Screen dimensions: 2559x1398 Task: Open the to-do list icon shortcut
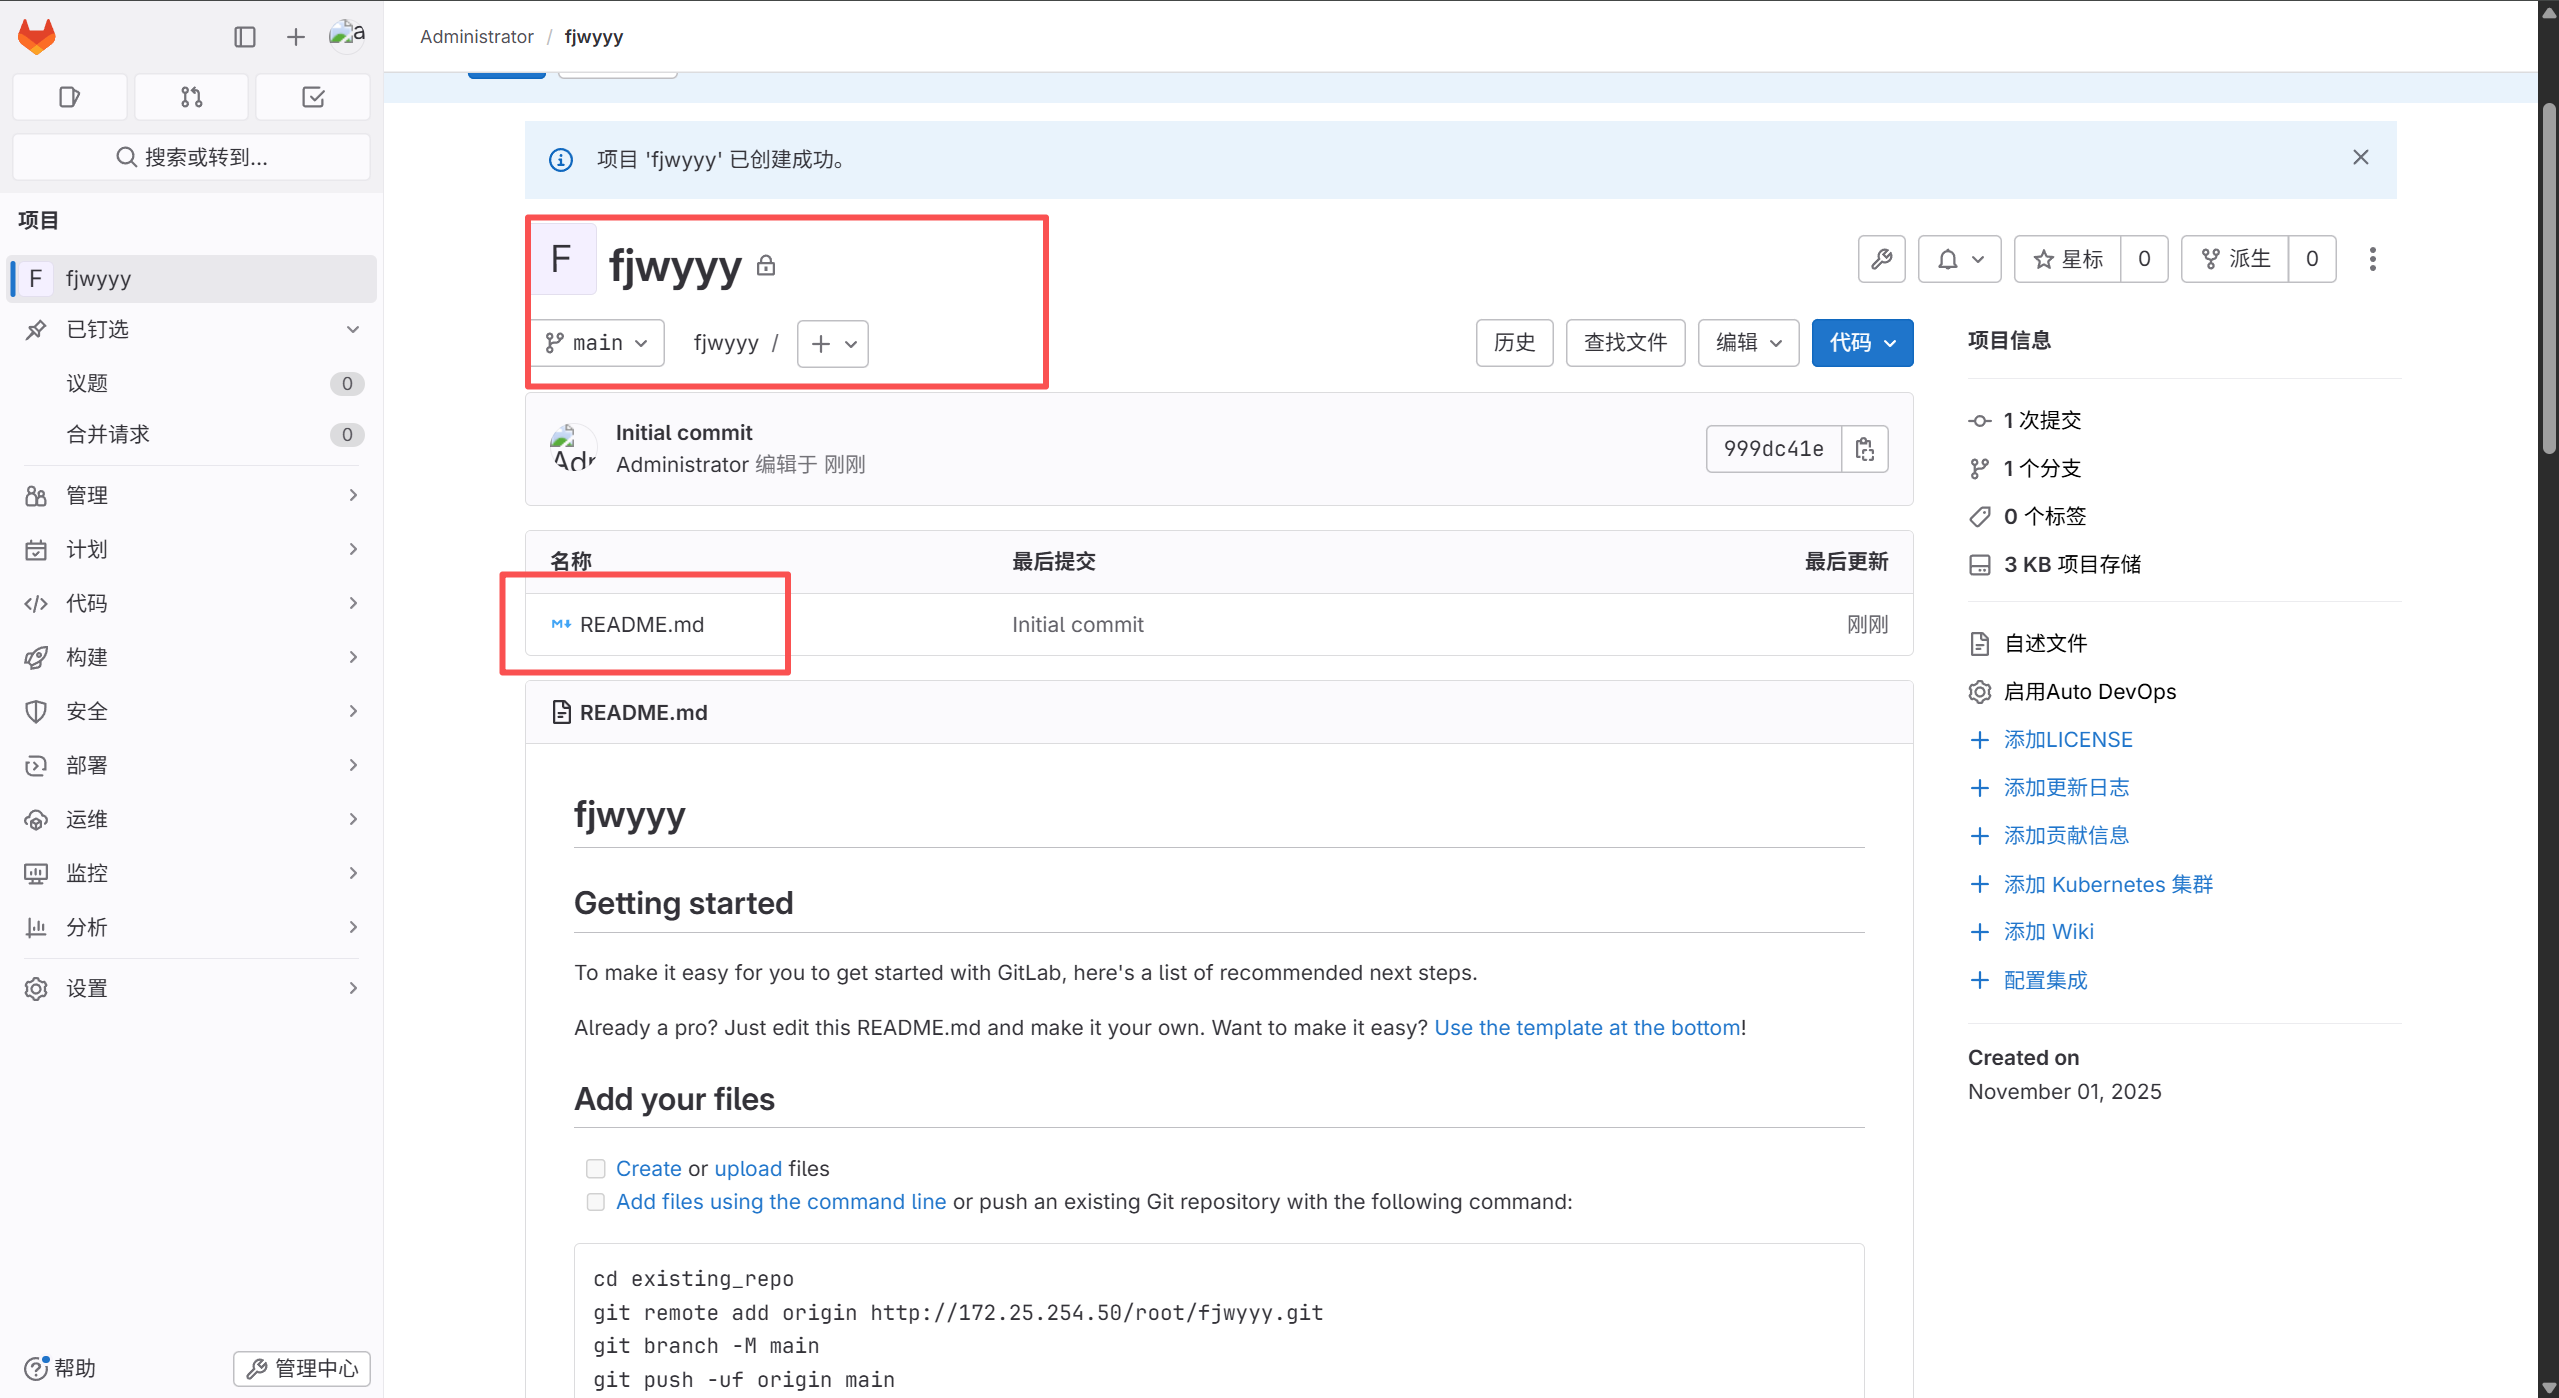313,97
